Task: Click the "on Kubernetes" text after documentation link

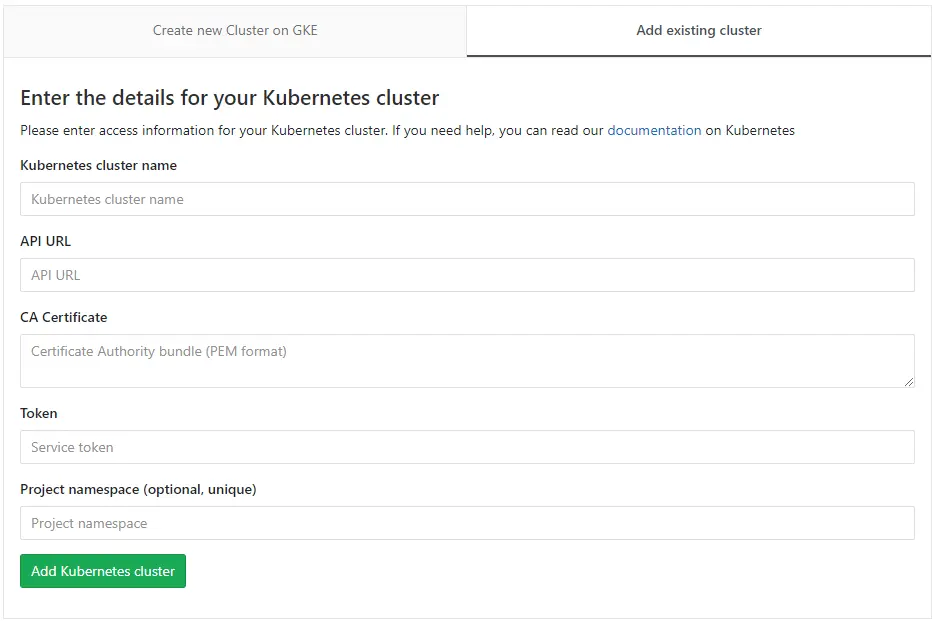Action: [750, 130]
